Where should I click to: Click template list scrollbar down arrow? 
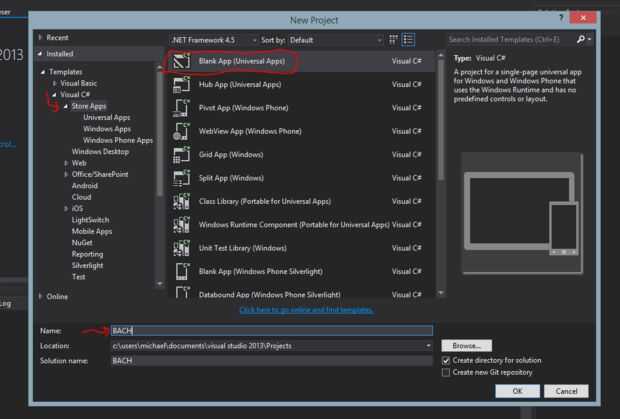[441, 293]
